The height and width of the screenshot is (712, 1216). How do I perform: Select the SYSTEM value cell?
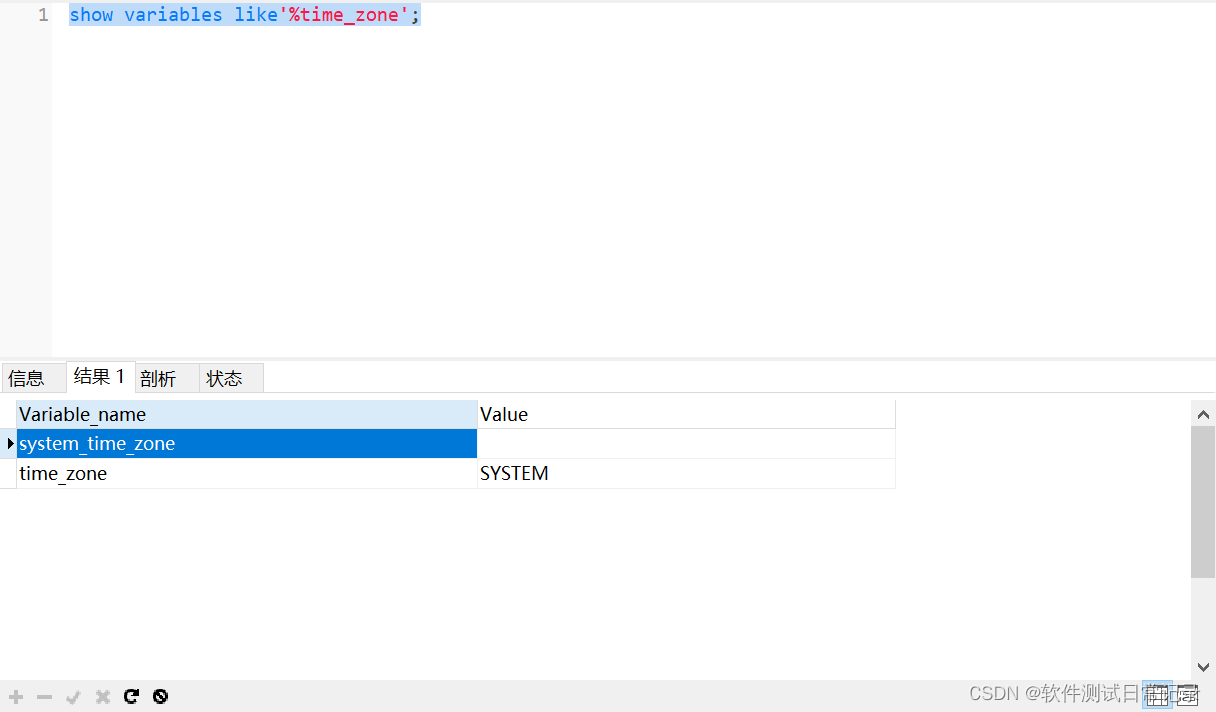(x=686, y=474)
